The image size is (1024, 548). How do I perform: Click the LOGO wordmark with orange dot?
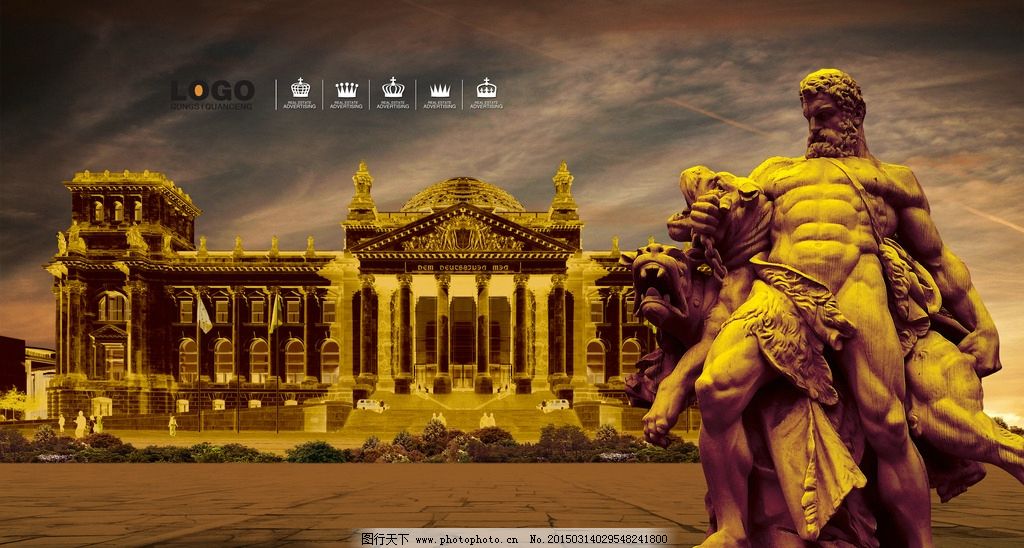coord(212,90)
